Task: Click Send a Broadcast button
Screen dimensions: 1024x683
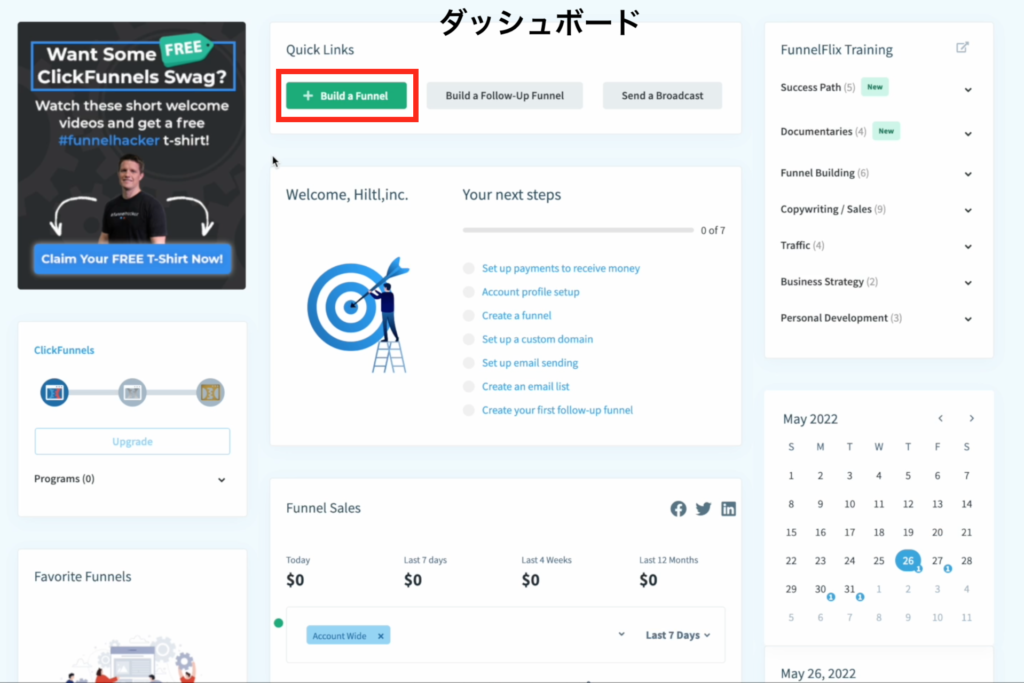Action: click(x=662, y=96)
